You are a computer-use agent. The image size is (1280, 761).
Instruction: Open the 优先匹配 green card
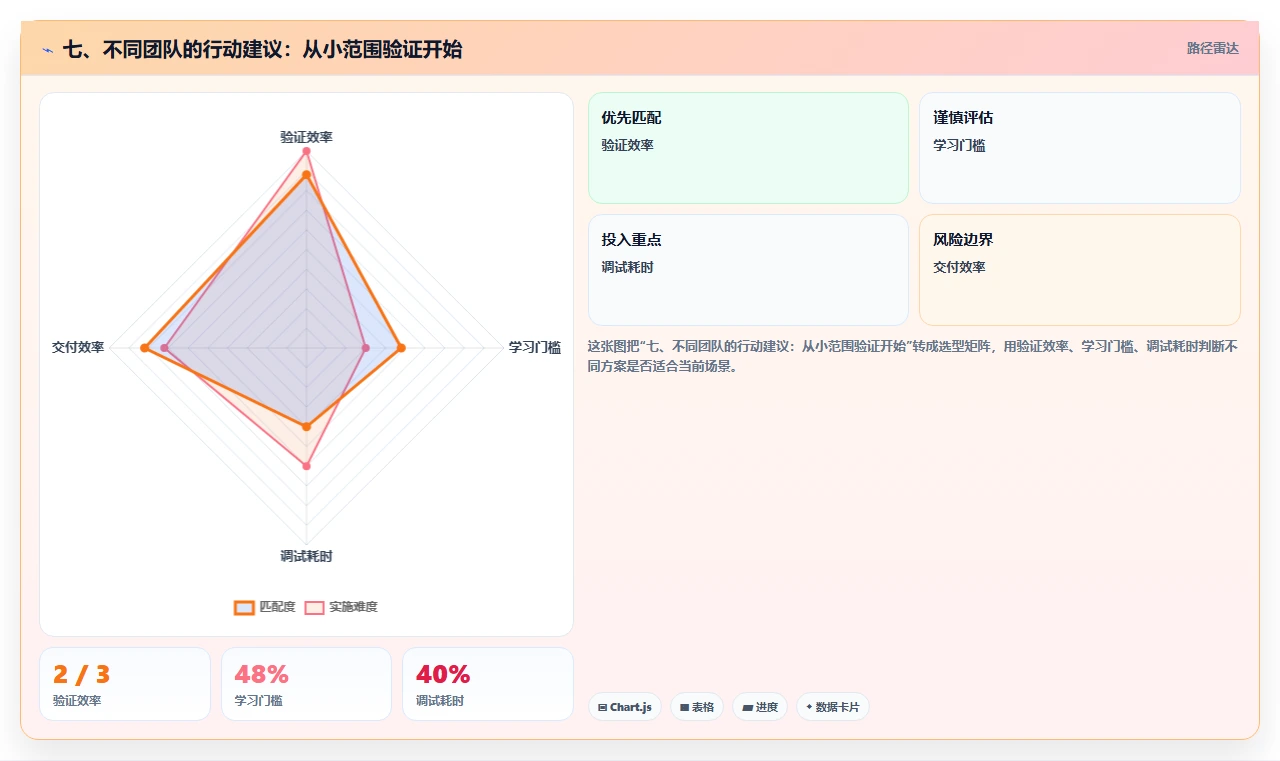point(748,148)
